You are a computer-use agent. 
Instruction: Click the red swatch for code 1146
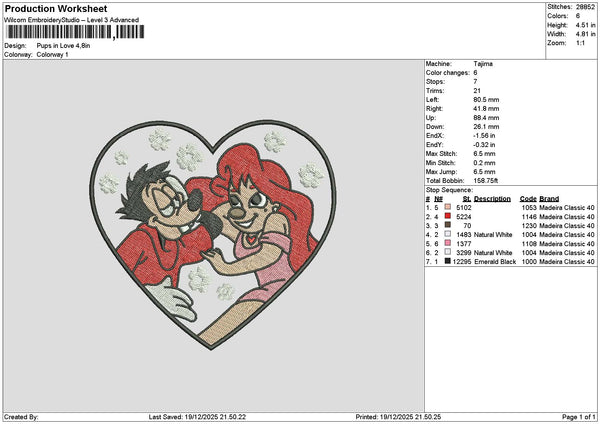tap(448, 216)
